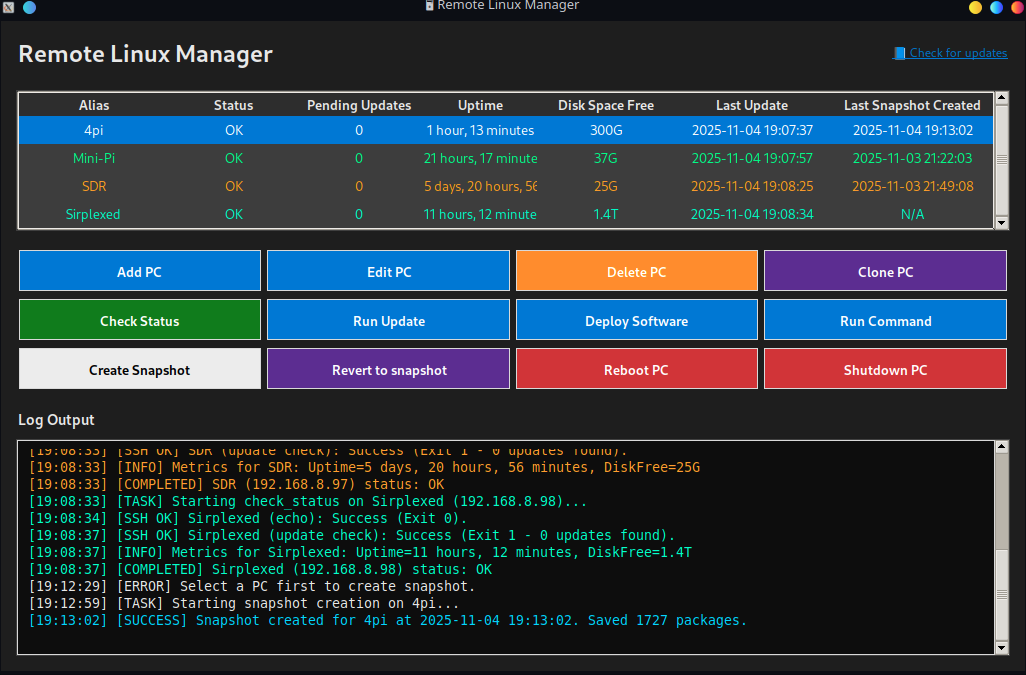
Task: Select the Mini-Pi row in the table
Action: pos(94,158)
